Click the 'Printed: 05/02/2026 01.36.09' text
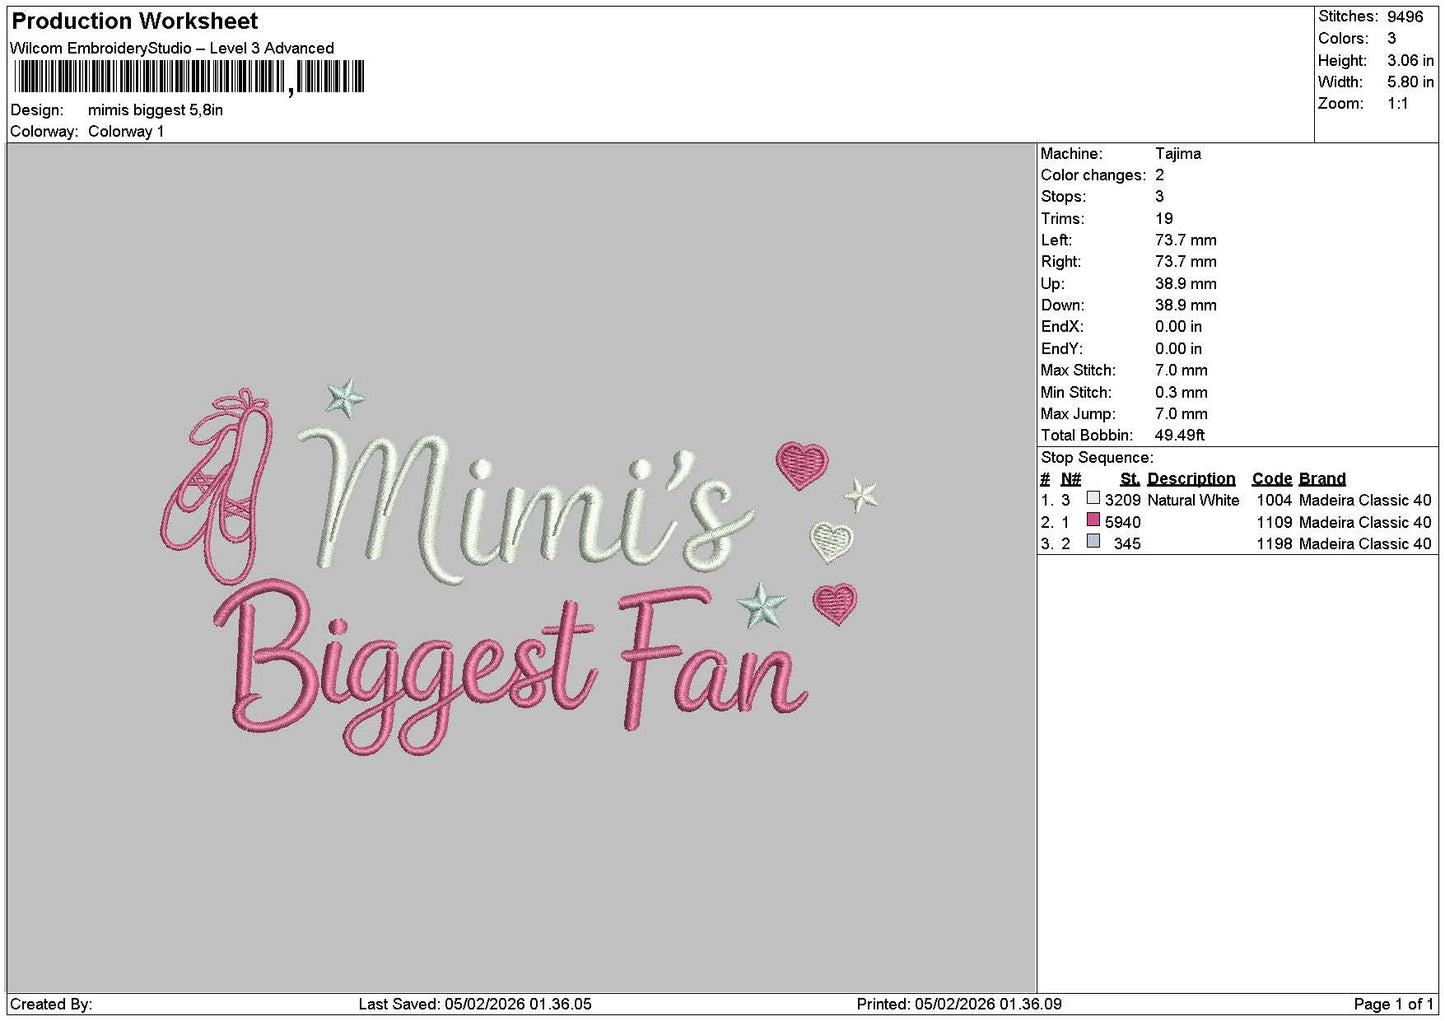Viewport: 1445px width, 1021px height. [959, 1004]
